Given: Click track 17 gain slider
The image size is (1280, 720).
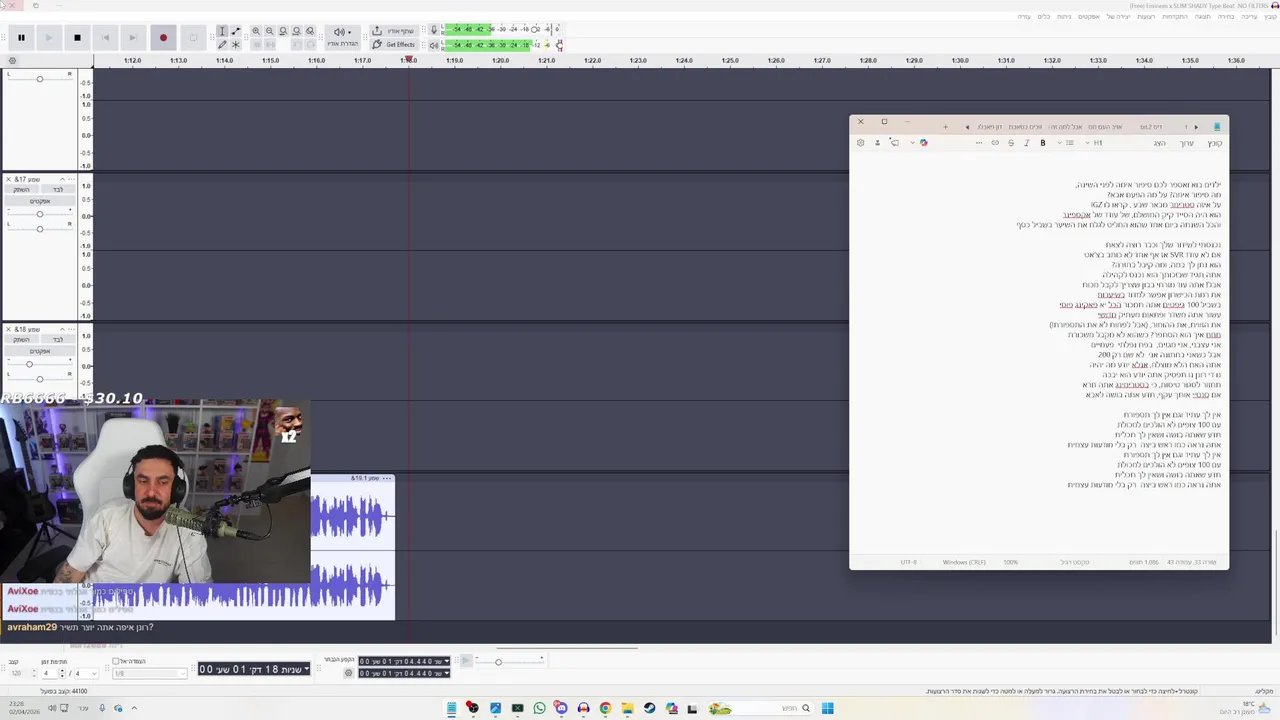Looking at the screenshot, I should tap(40, 214).
